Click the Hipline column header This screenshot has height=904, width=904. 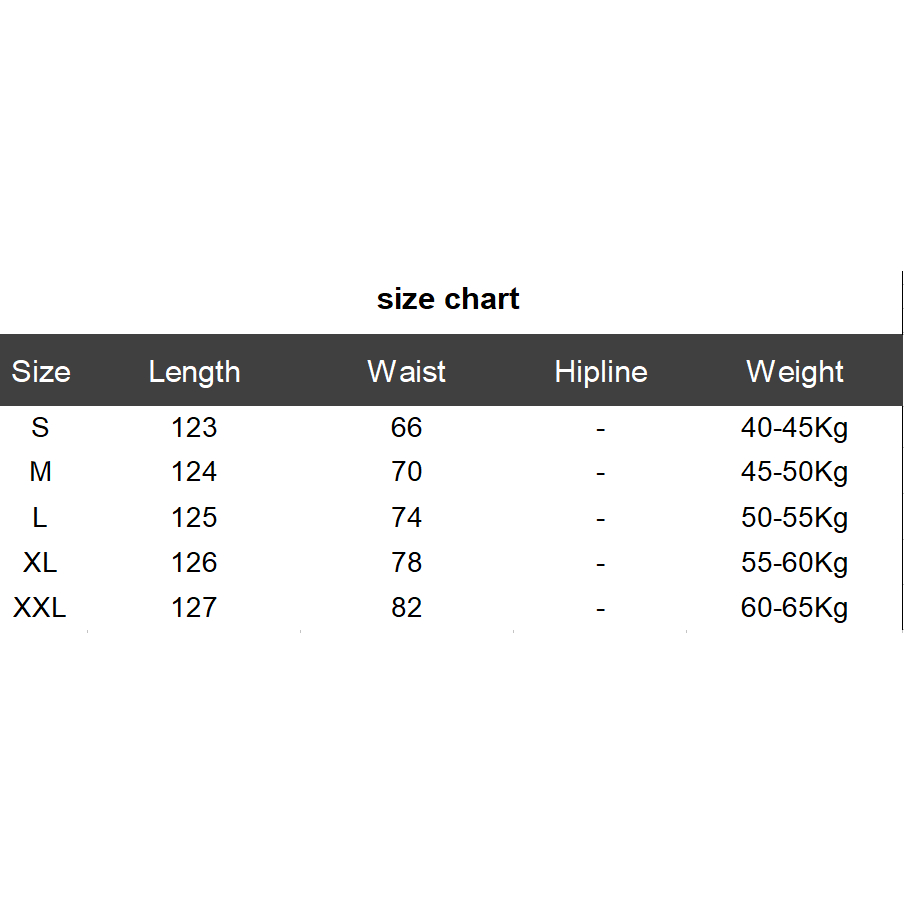[601, 372]
